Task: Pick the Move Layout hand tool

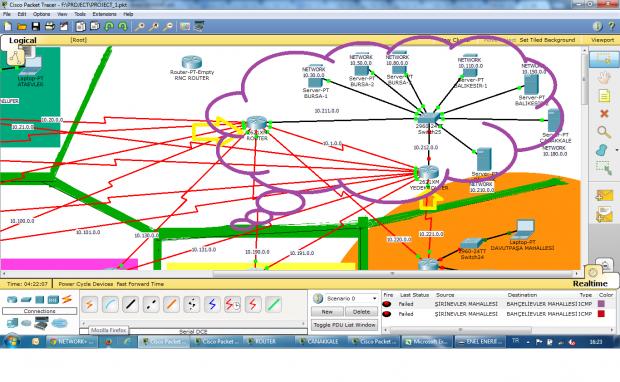Action: [604, 77]
